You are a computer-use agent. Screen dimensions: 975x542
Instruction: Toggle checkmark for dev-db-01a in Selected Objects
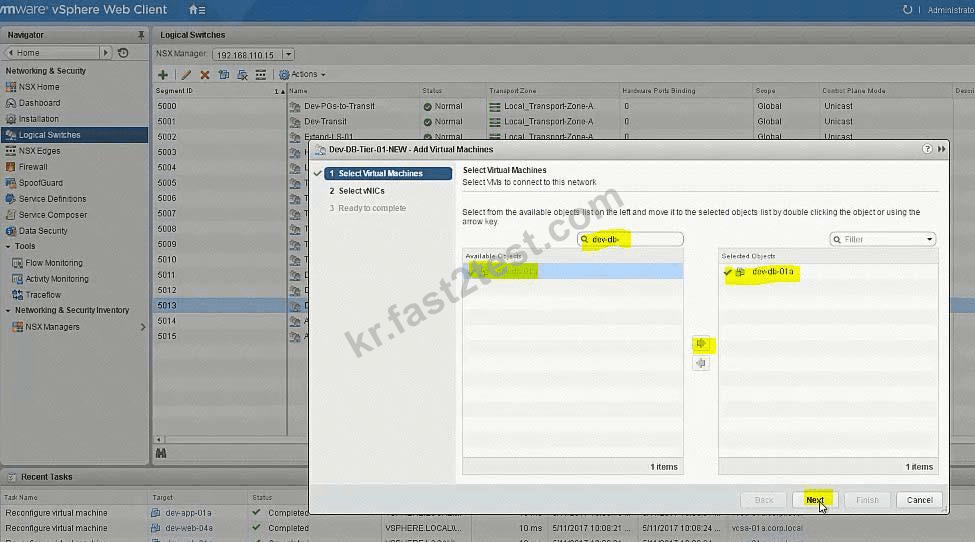(728, 272)
